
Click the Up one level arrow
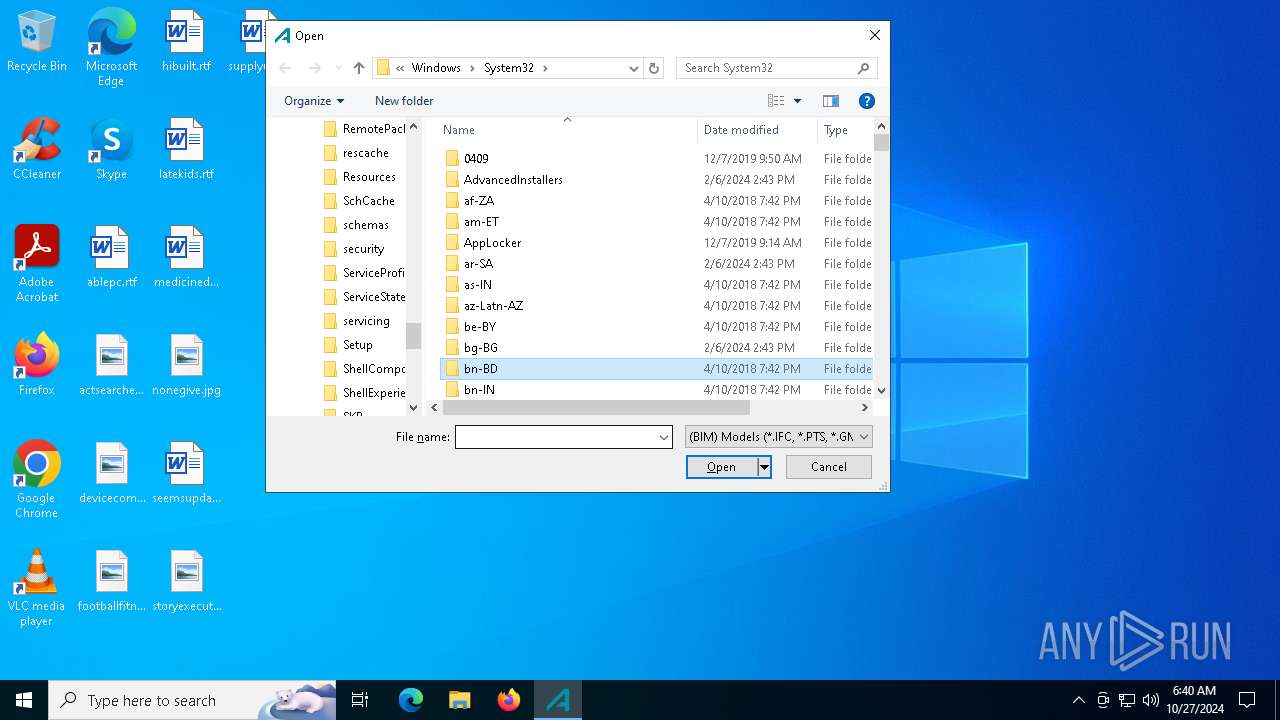358,68
